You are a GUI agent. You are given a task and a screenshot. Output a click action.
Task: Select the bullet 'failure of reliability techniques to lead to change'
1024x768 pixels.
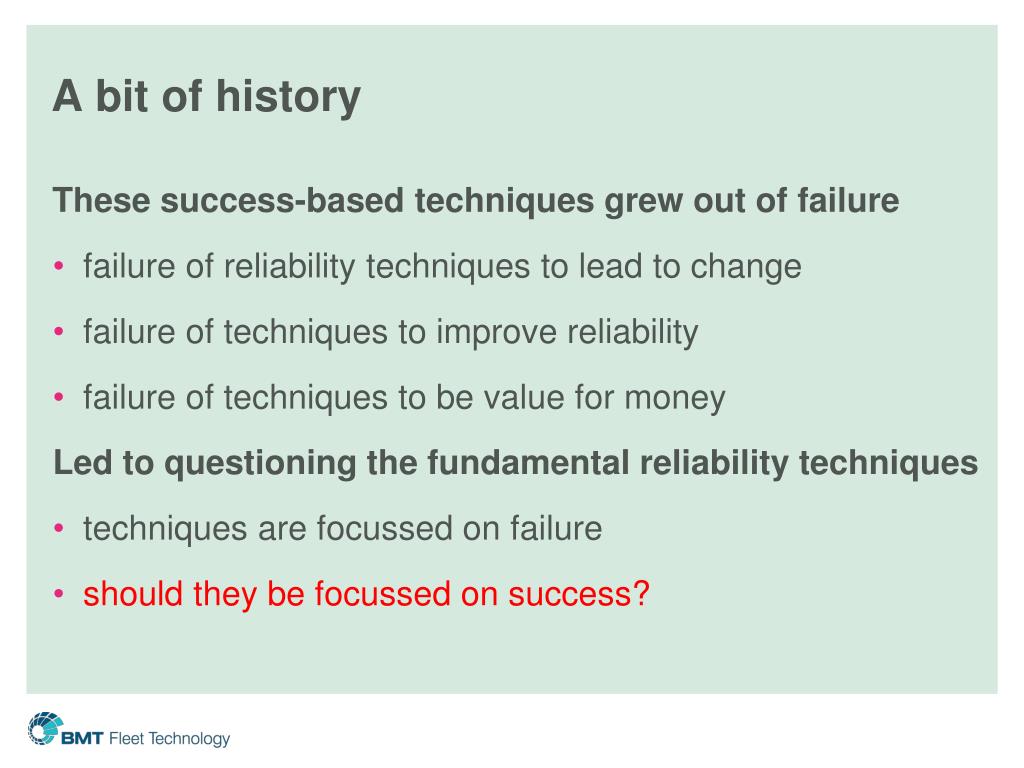[x=442, y=266]
